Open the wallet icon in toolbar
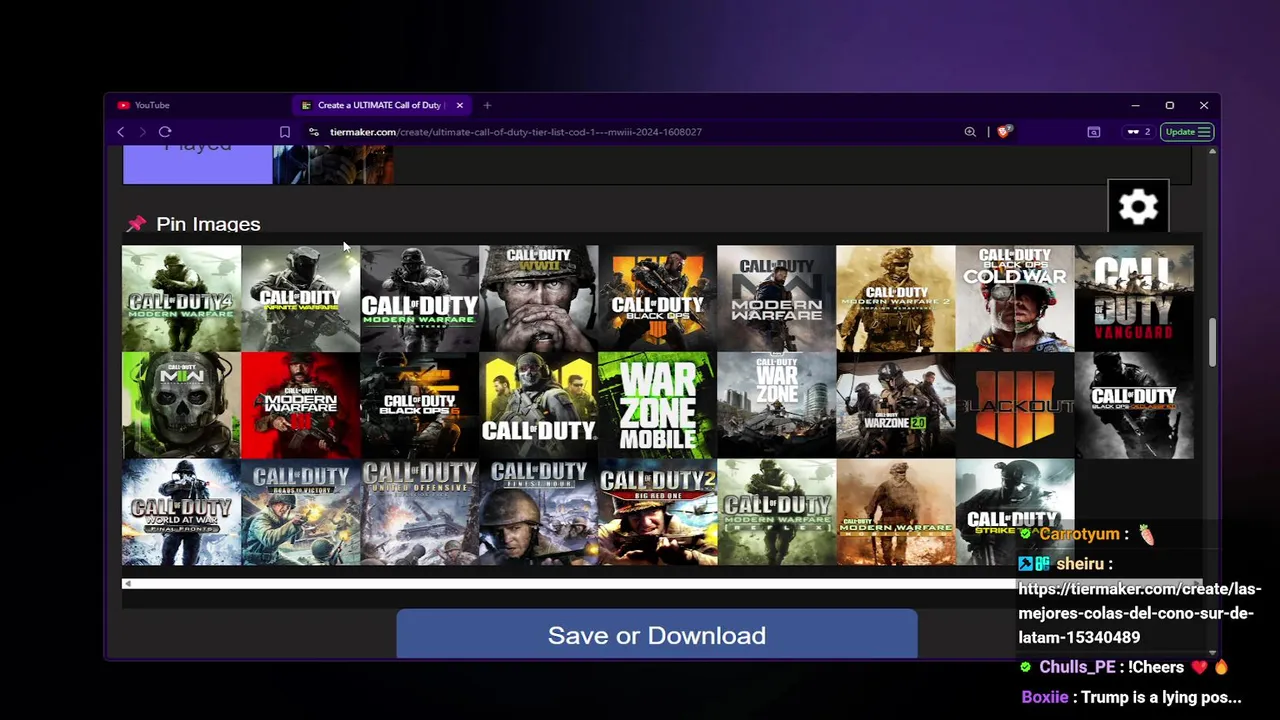The height and width of the screenshot is (720, 1280). [1094, 132]
